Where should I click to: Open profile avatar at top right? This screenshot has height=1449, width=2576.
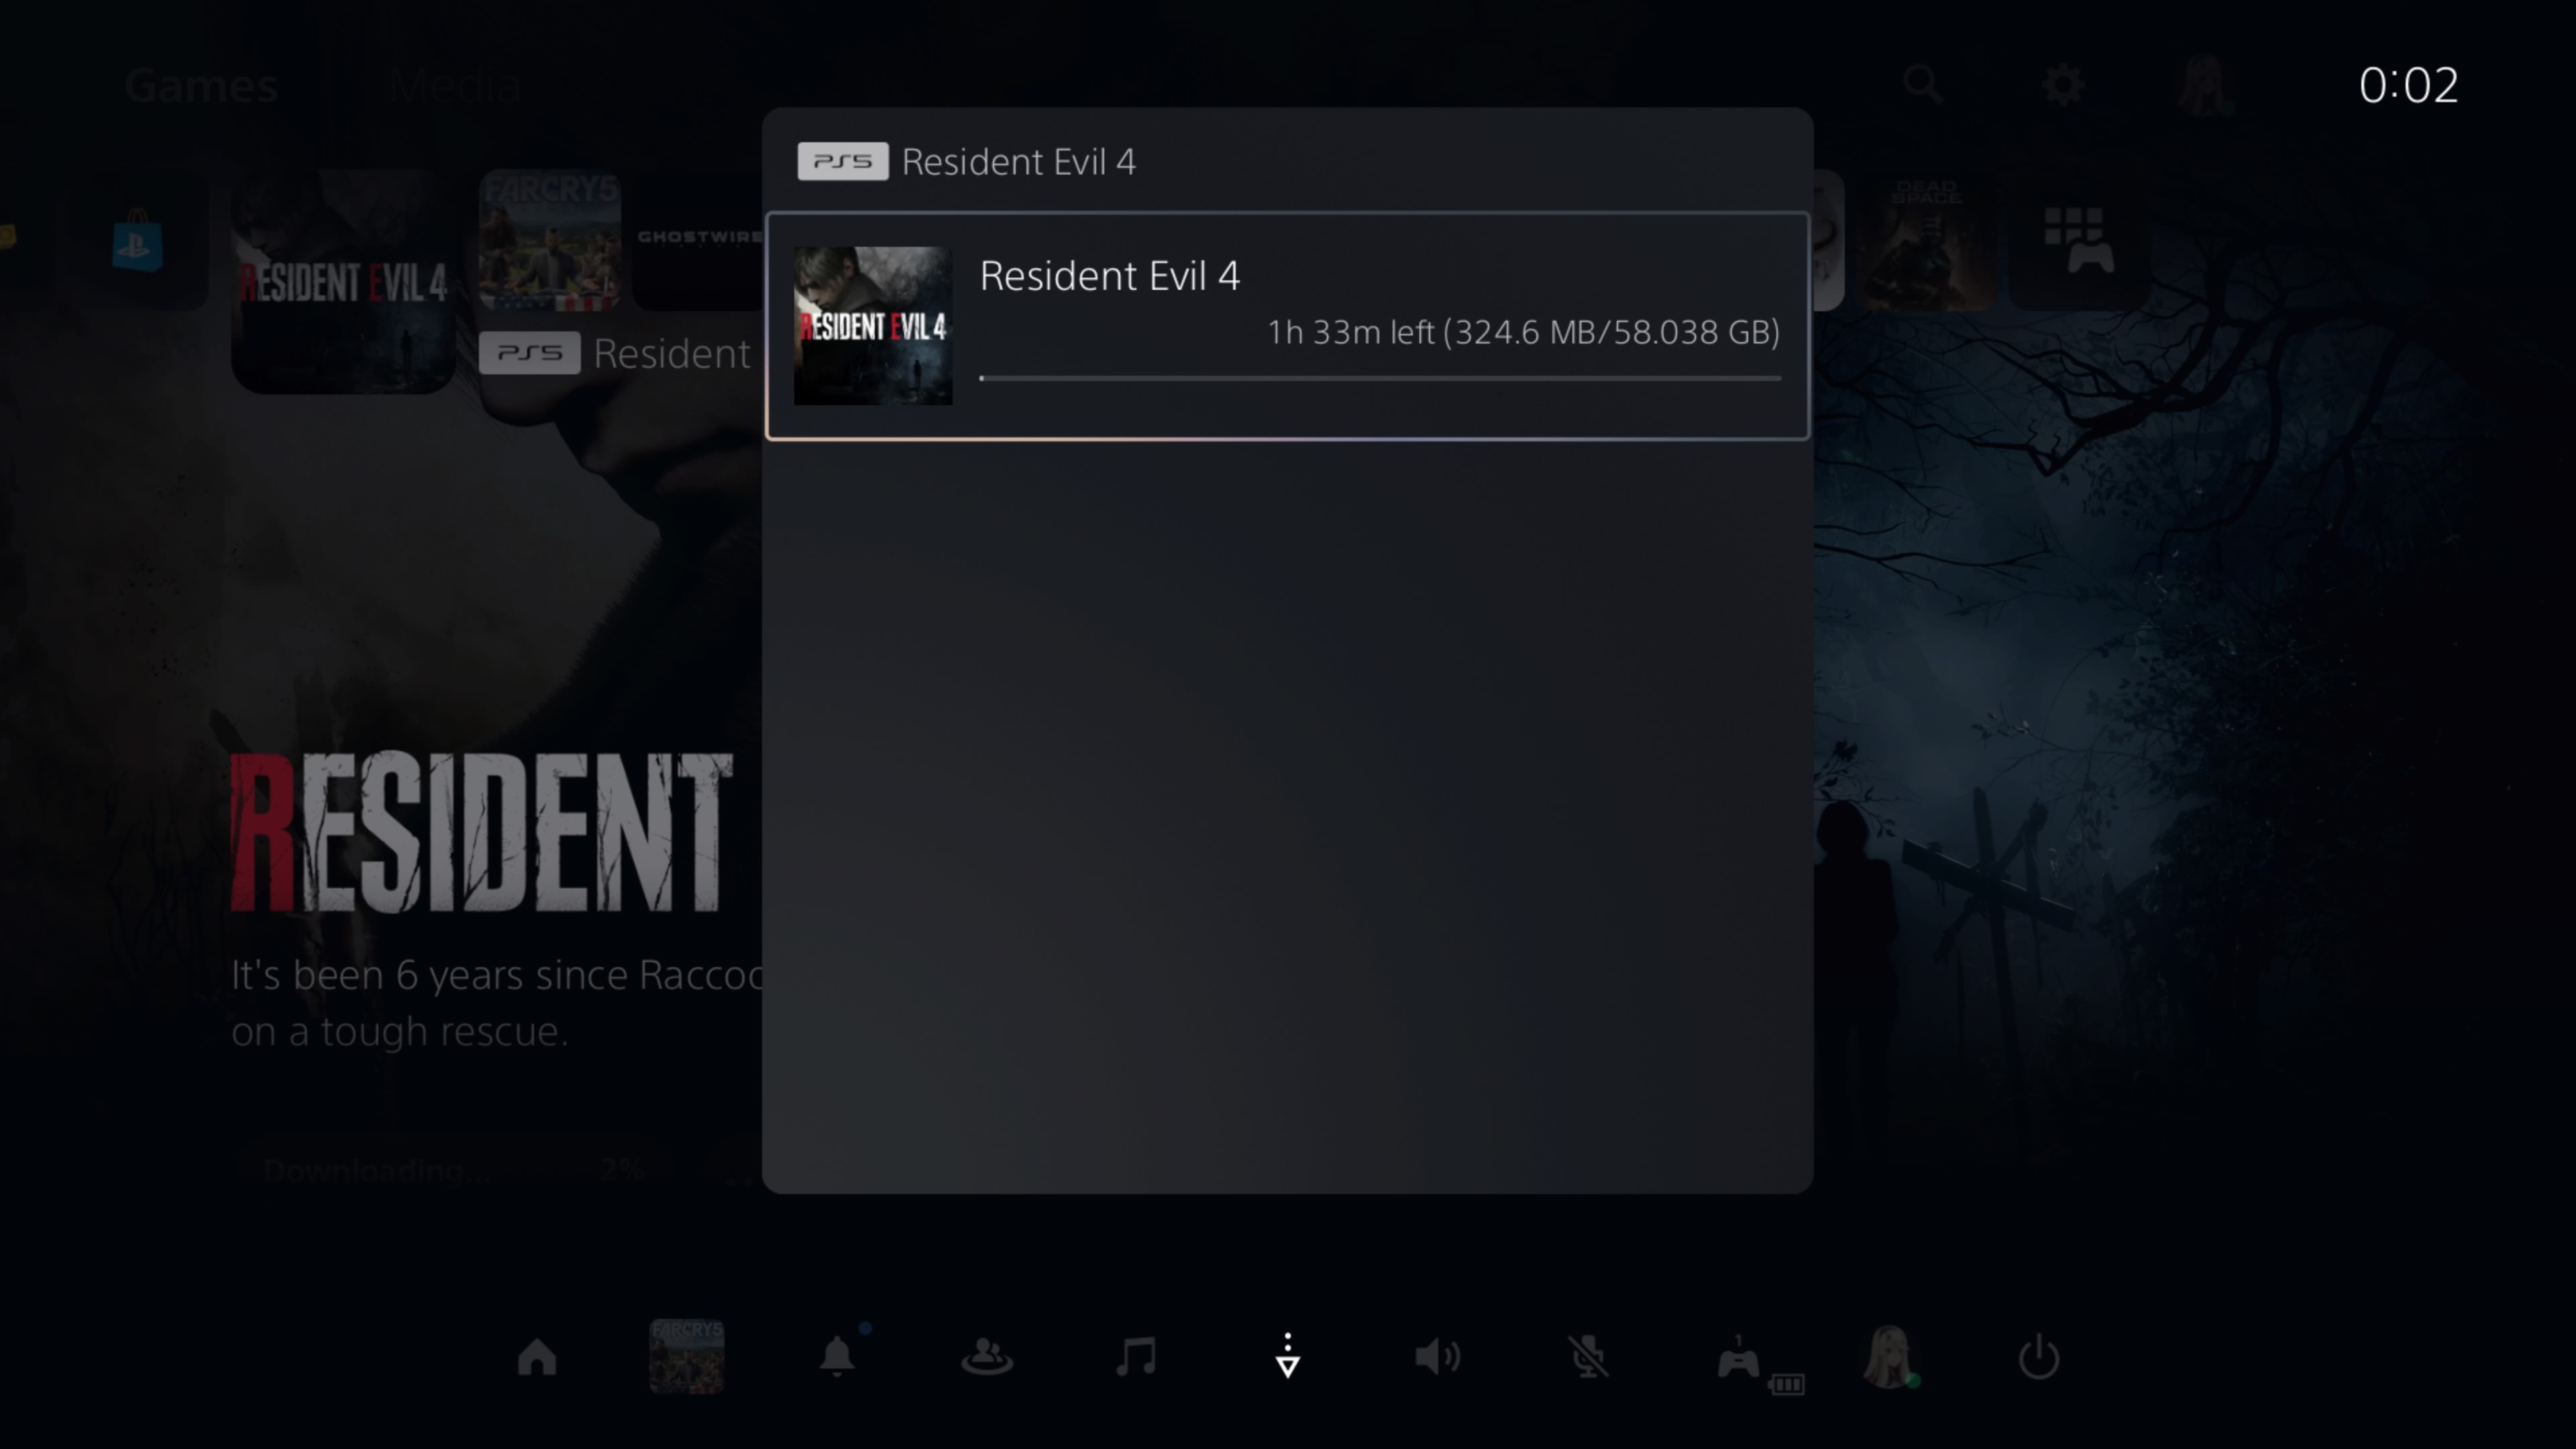click(x=2205, y=85)
